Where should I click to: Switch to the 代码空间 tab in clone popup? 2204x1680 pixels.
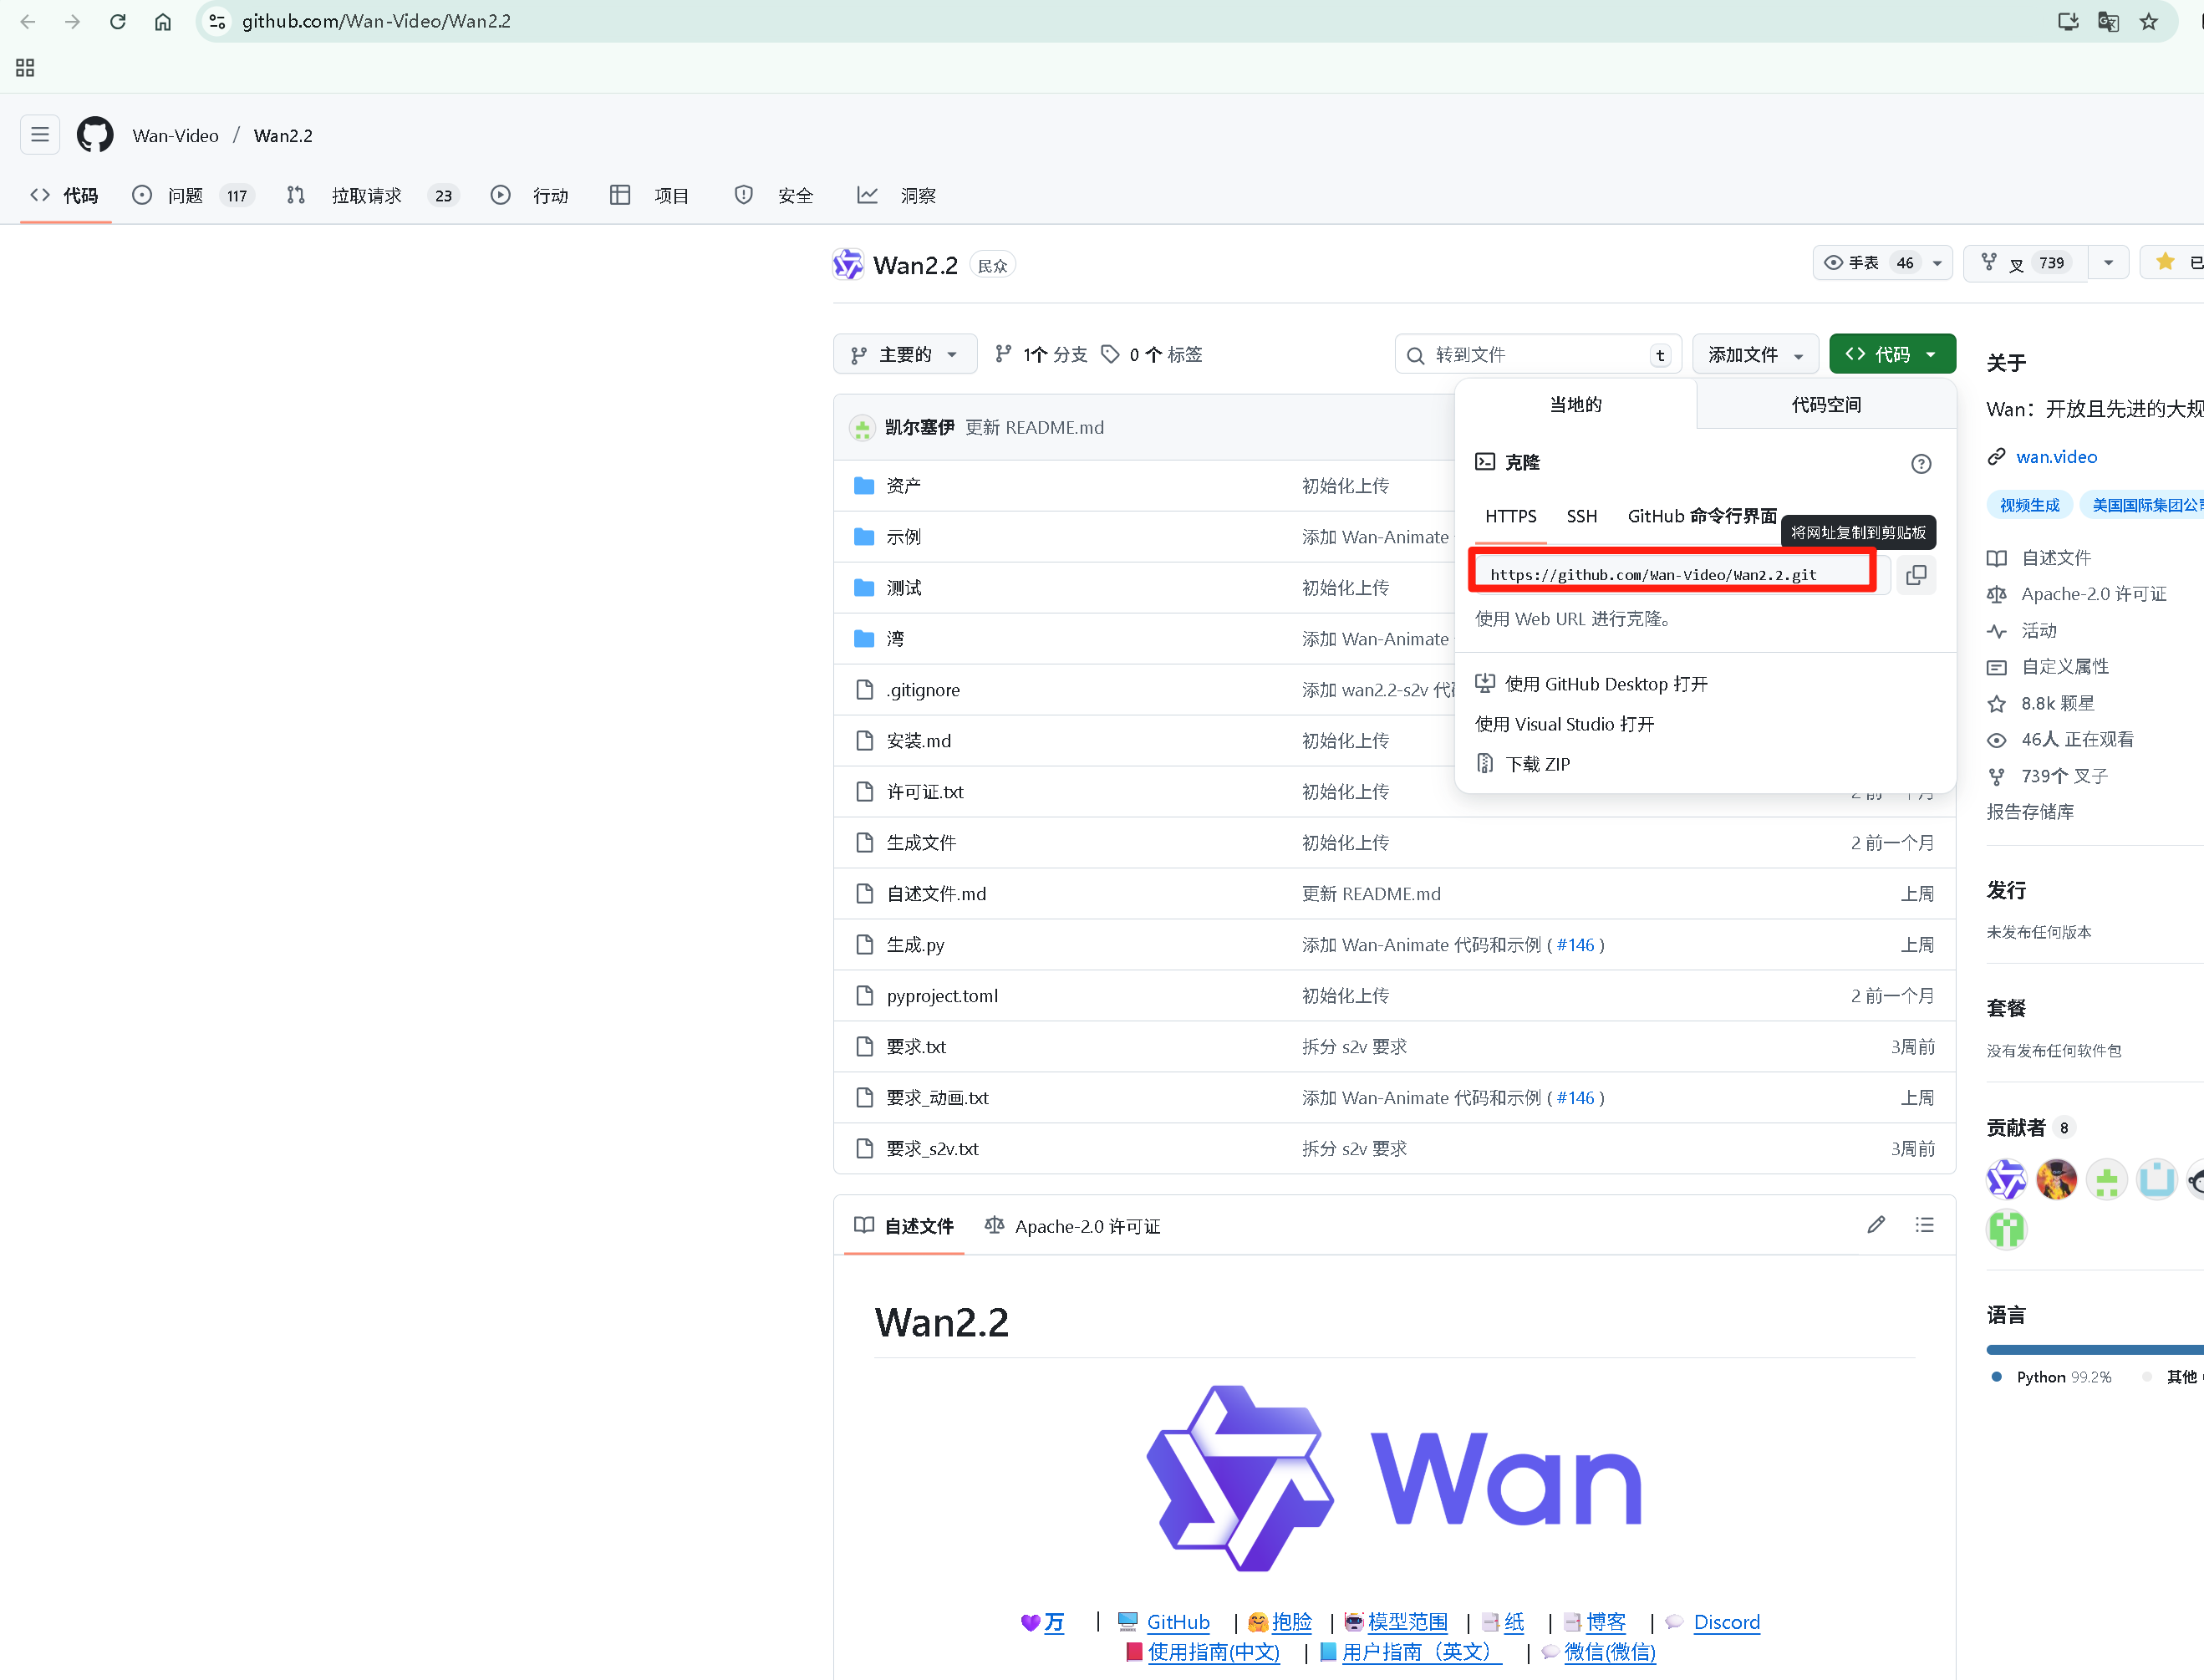click(x=1826, y=405)
